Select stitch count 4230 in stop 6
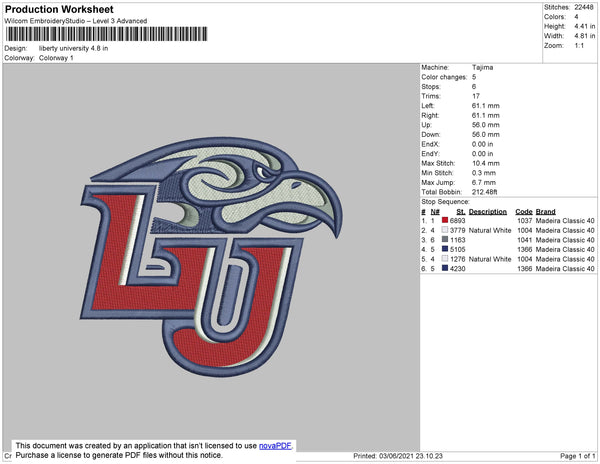This screenshot has width=600, height=464. tap(458, 269)
